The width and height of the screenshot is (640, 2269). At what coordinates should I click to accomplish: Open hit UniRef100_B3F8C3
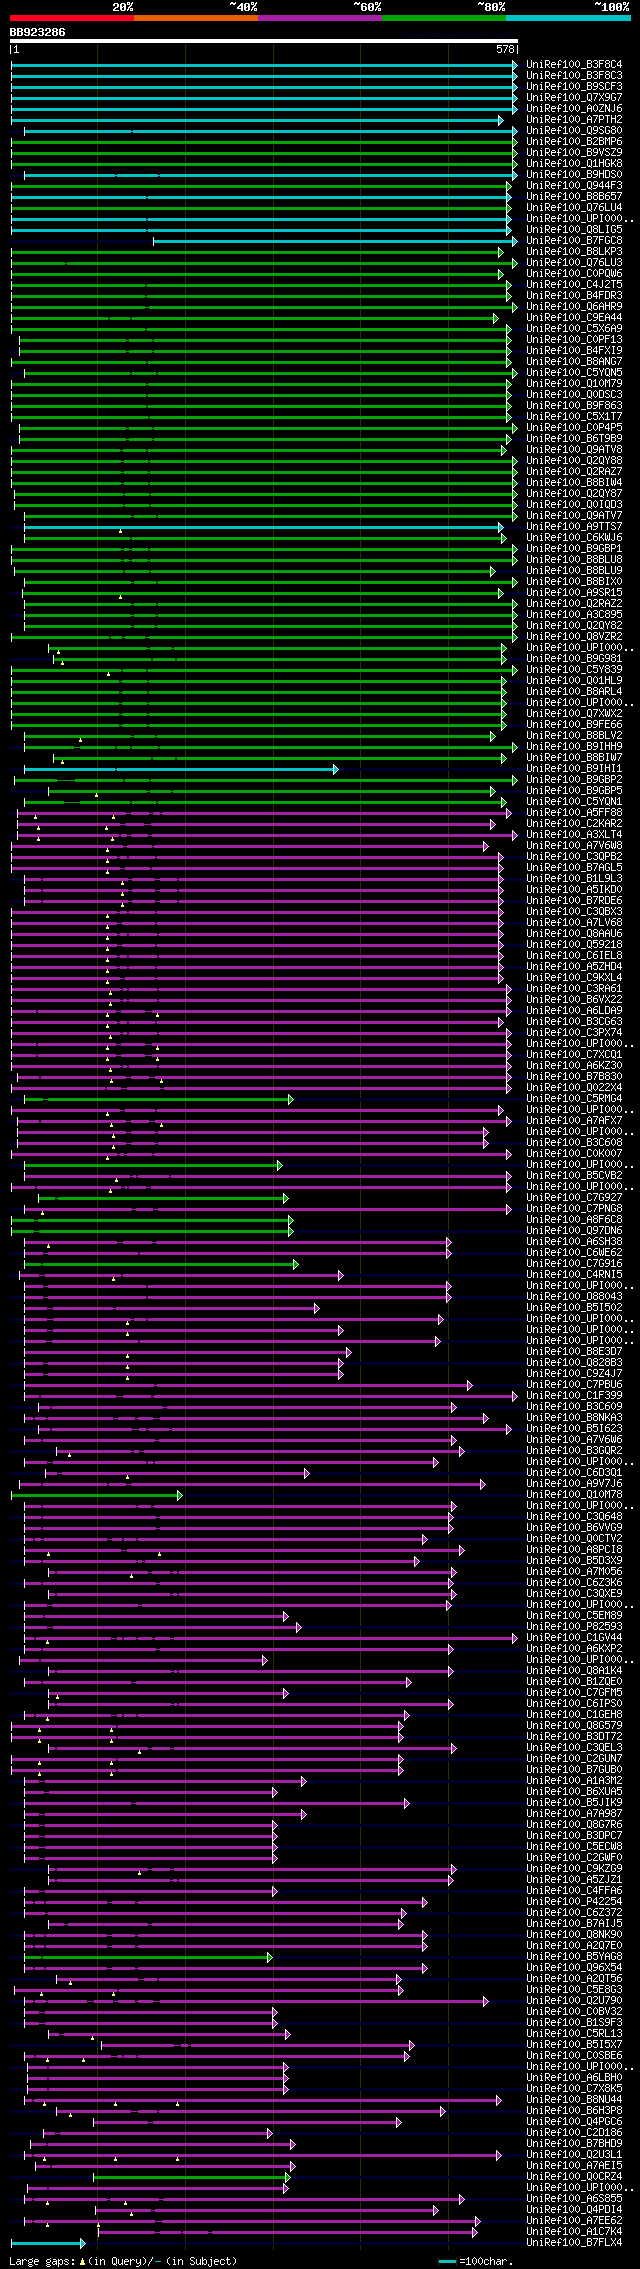point(574,75)
